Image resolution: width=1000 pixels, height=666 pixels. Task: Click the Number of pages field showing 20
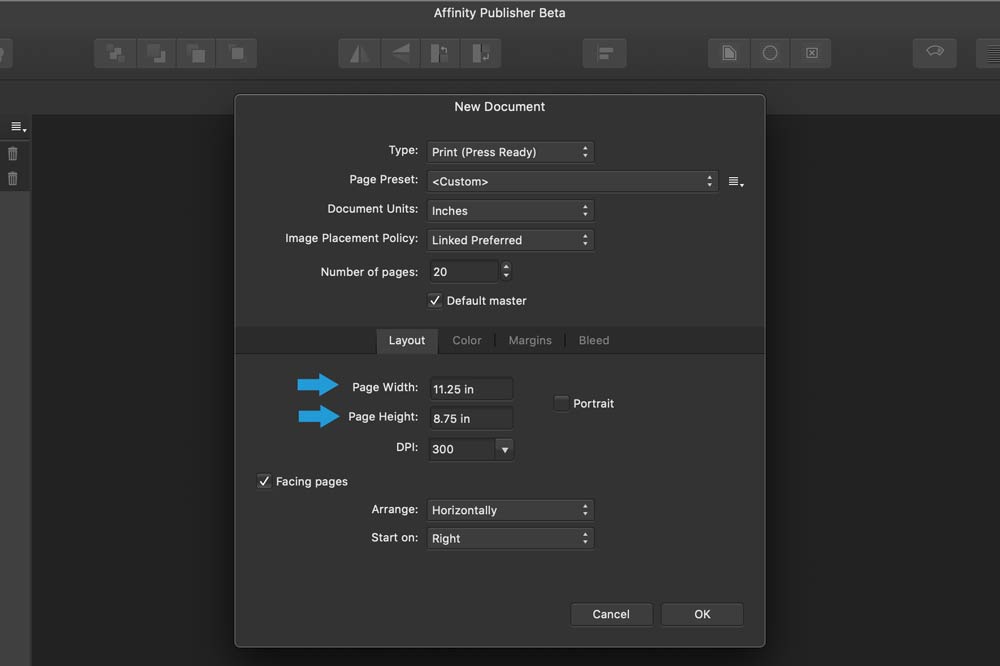click(x=464, y=272)
